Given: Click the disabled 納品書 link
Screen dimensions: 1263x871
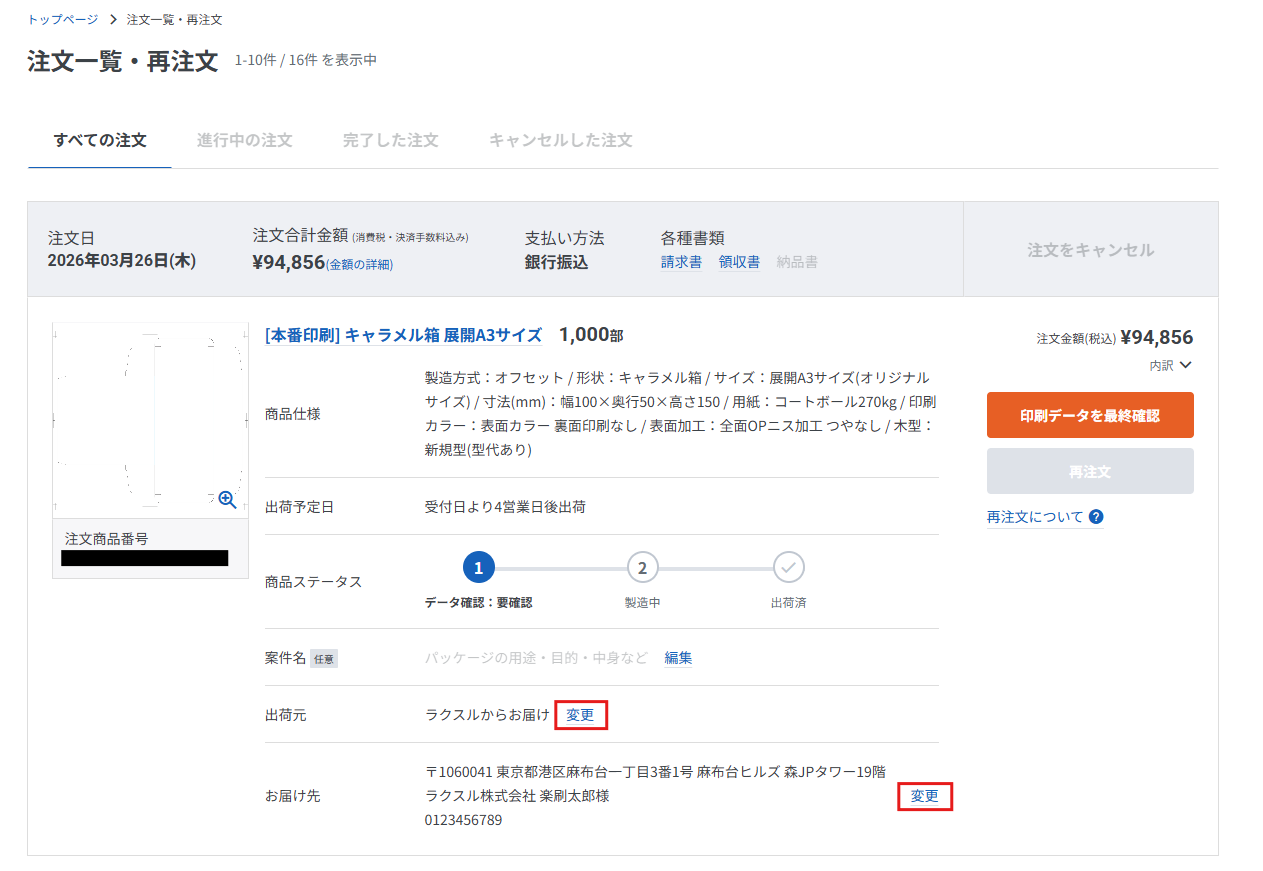Looking at the screenshot, I should pos(797,262).
